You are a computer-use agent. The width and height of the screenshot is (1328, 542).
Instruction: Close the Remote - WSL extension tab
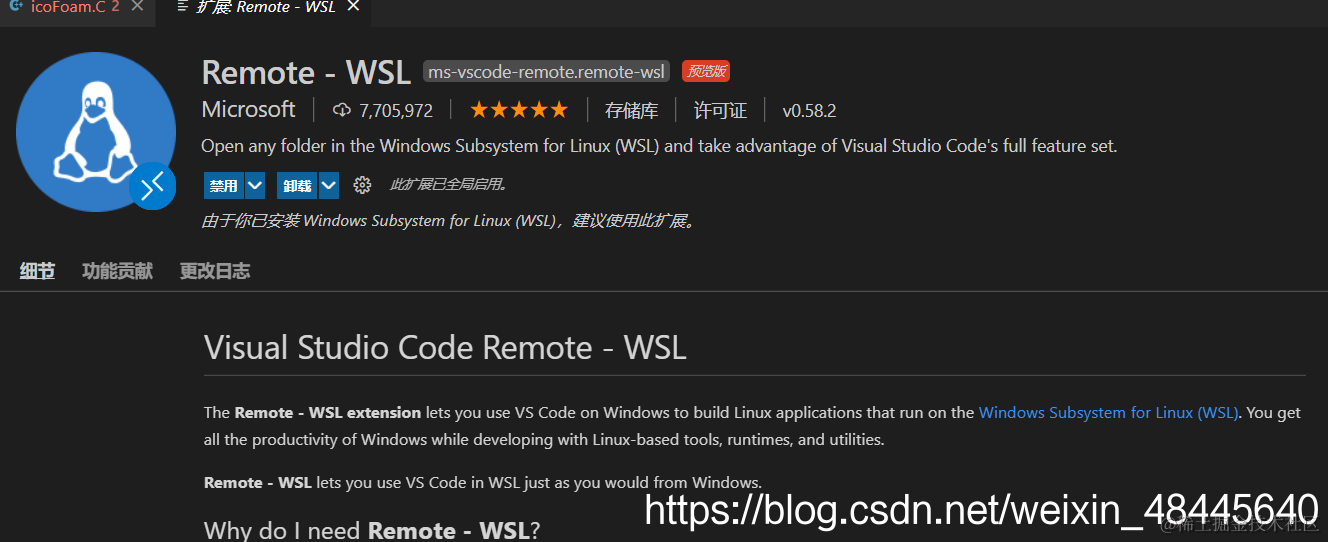[353, 7]
